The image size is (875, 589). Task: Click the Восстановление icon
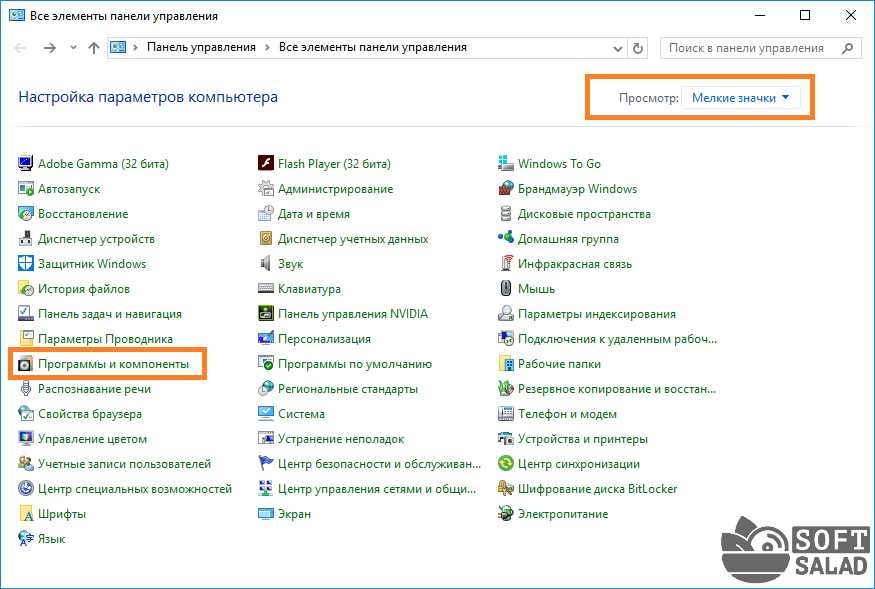click(x=26, y=214)
